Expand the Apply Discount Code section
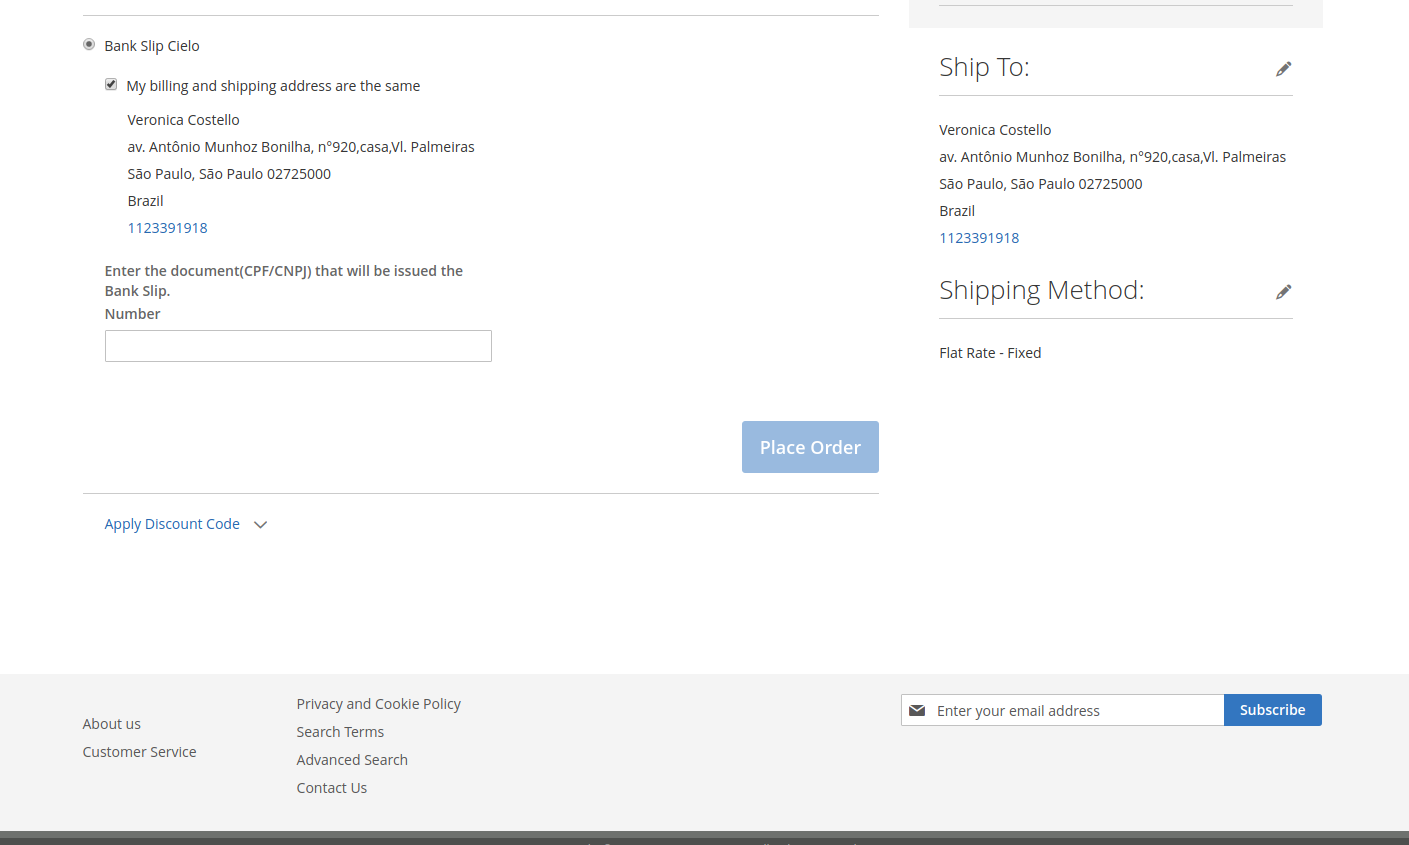This screenshot has width=1409, height=845. pos(172,524)
